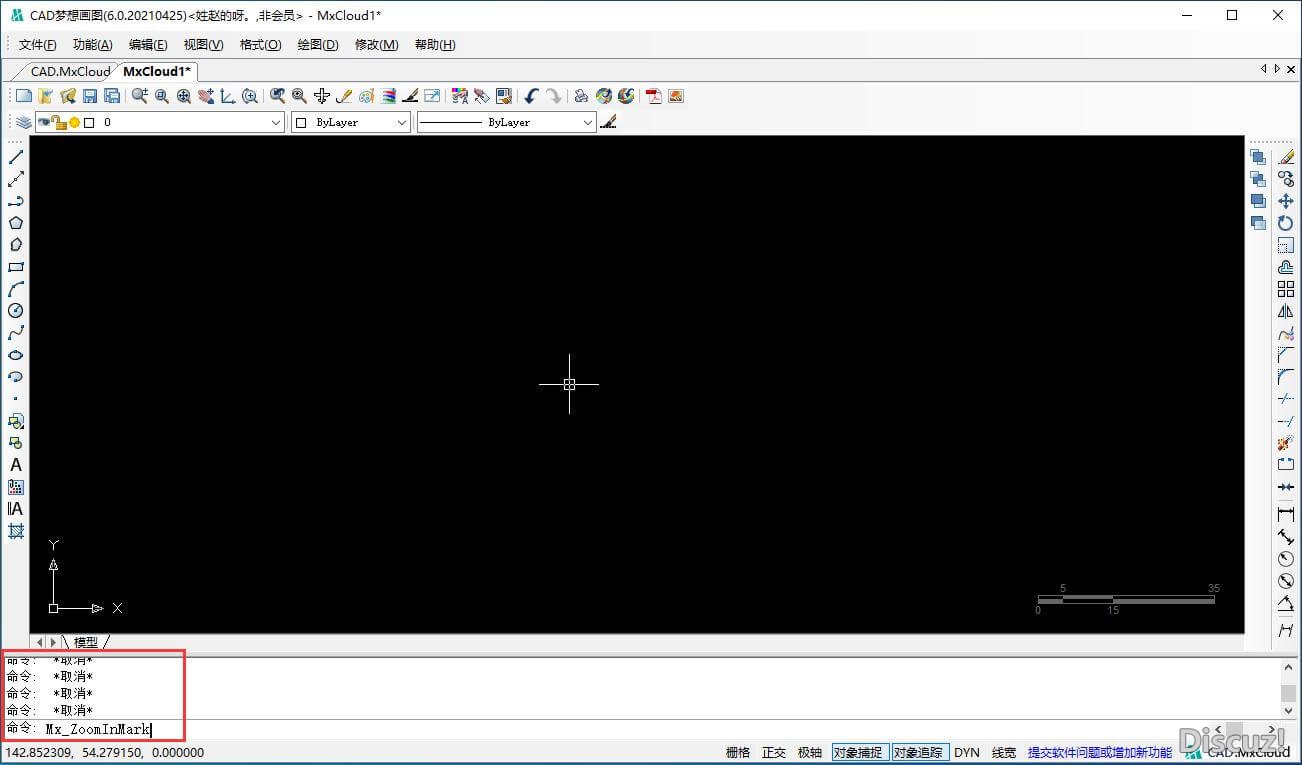The width and height of the screenshot is (1302, 765).
Task: Click the Undo arrow icon
Action: [x=532, y=96]
